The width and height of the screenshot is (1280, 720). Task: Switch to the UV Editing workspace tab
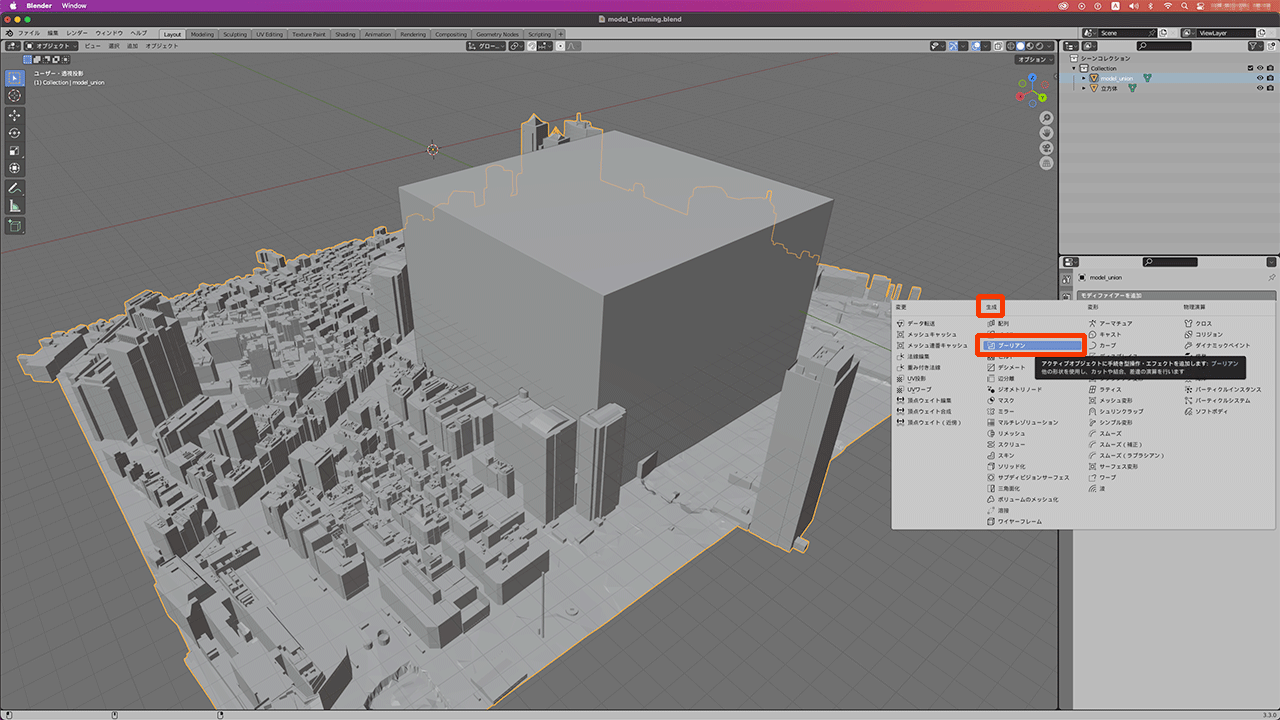(x=269, y=34)
